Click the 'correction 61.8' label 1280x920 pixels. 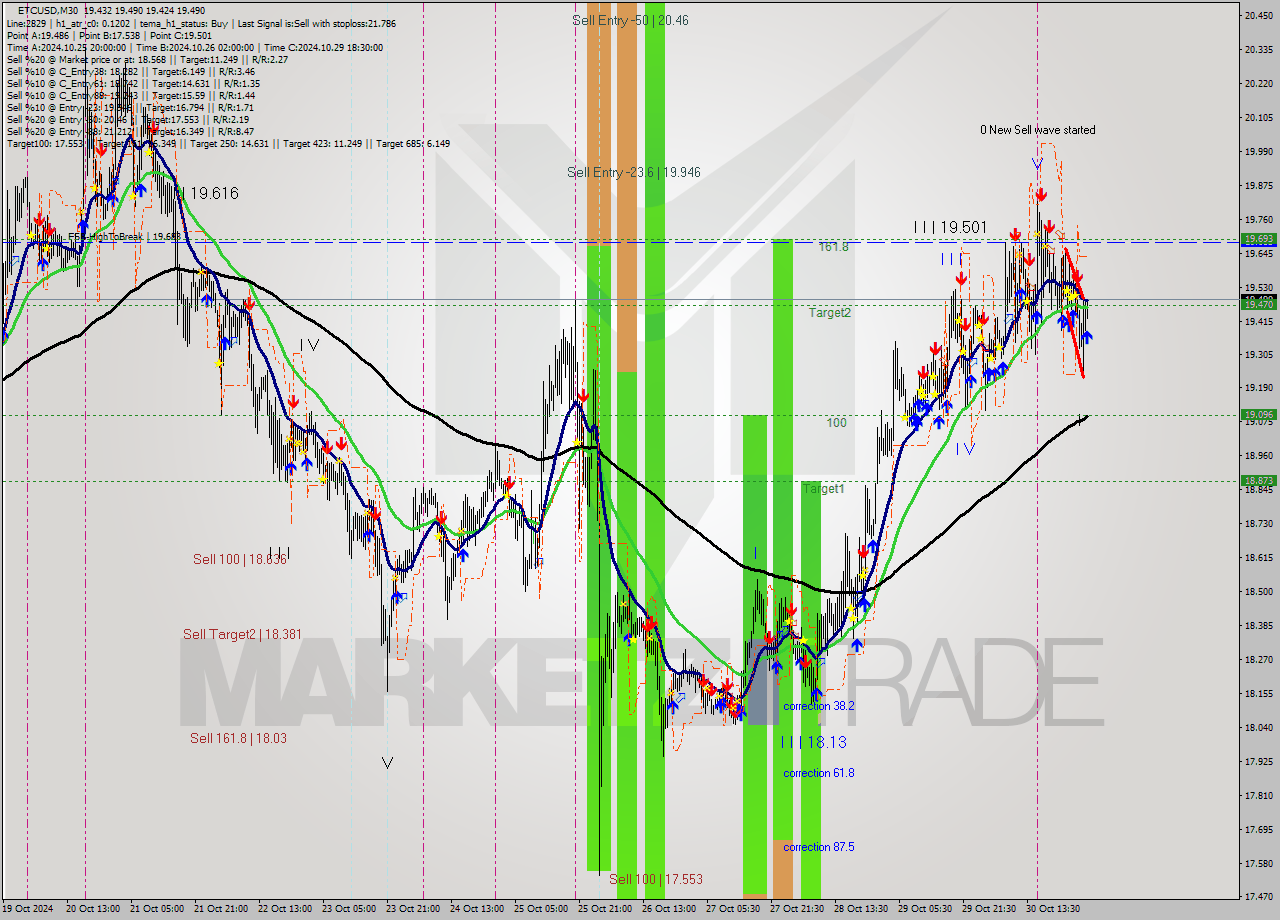tap(818, 773)
